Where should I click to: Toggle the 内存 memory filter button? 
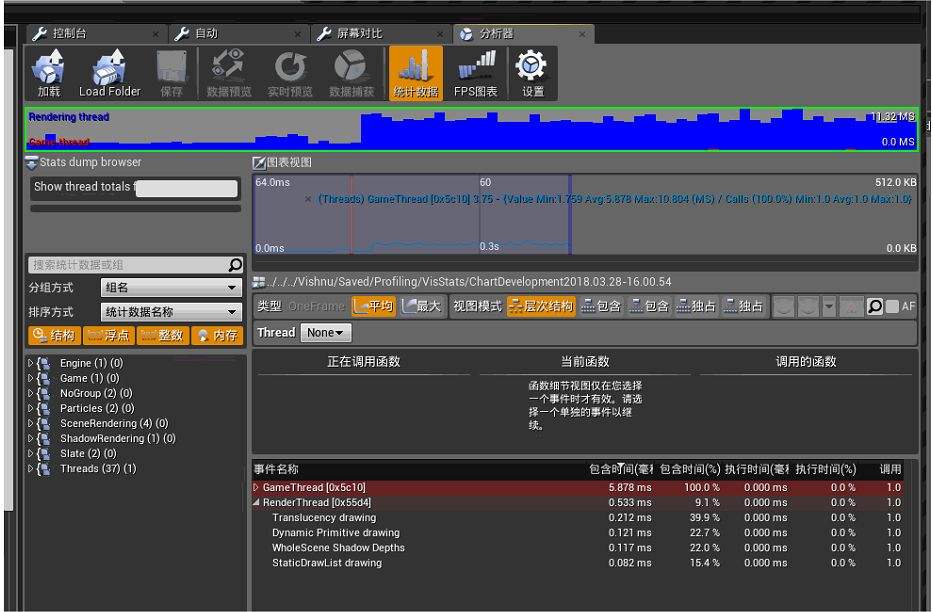tap(217, 335)
